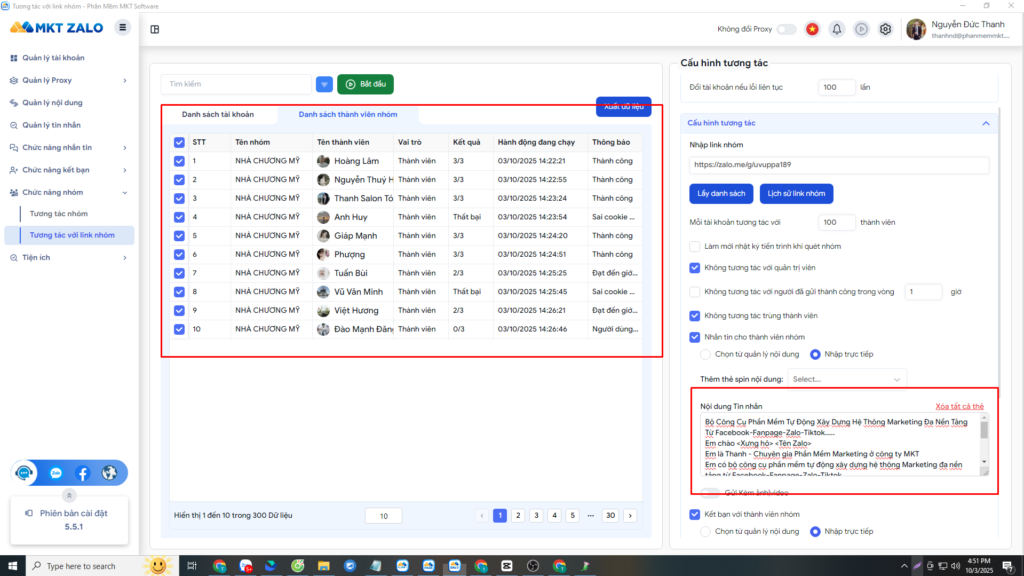Open the notifications bell icon
Image resolution: width=1024 pixels, height=576 pixels.
(837, 29)
